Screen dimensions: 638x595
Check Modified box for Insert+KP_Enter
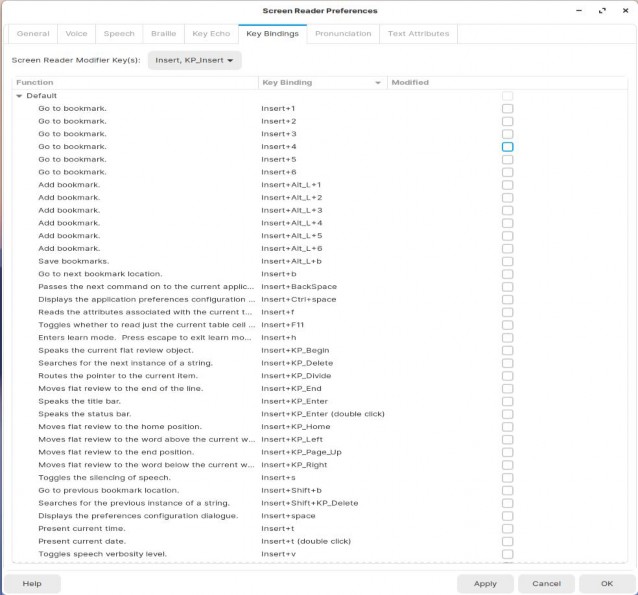(507, 401)
